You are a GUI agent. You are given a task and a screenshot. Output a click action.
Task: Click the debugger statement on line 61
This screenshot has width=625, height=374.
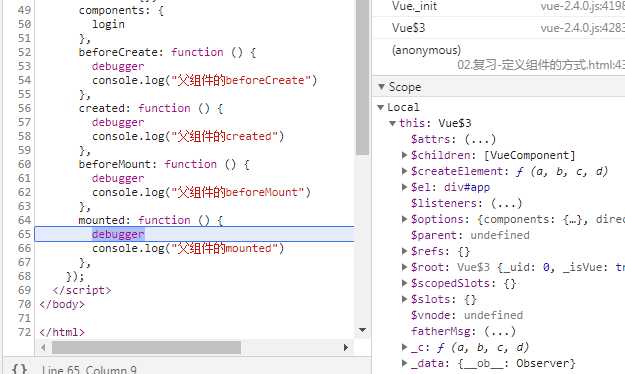click(118, 178)
